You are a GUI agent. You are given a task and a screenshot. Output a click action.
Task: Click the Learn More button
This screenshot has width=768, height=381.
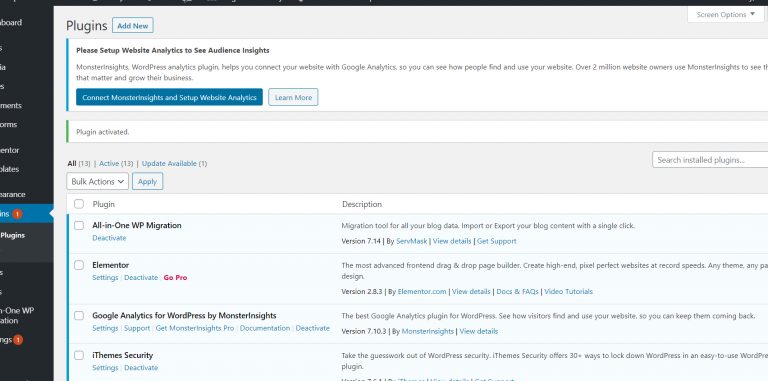[293, 97]
